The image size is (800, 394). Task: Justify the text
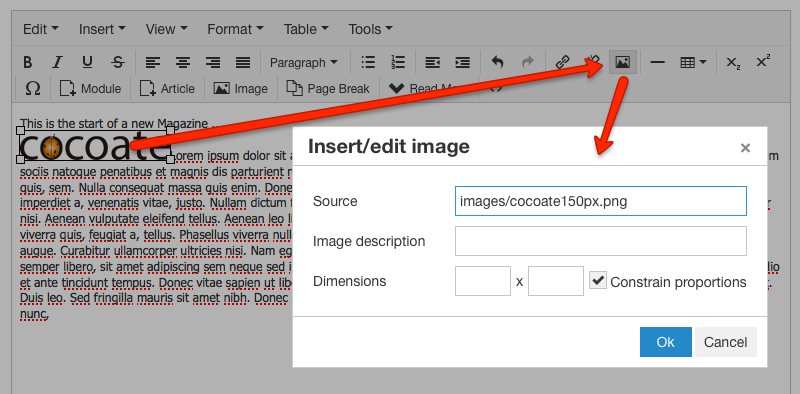(x=243, y=63)
